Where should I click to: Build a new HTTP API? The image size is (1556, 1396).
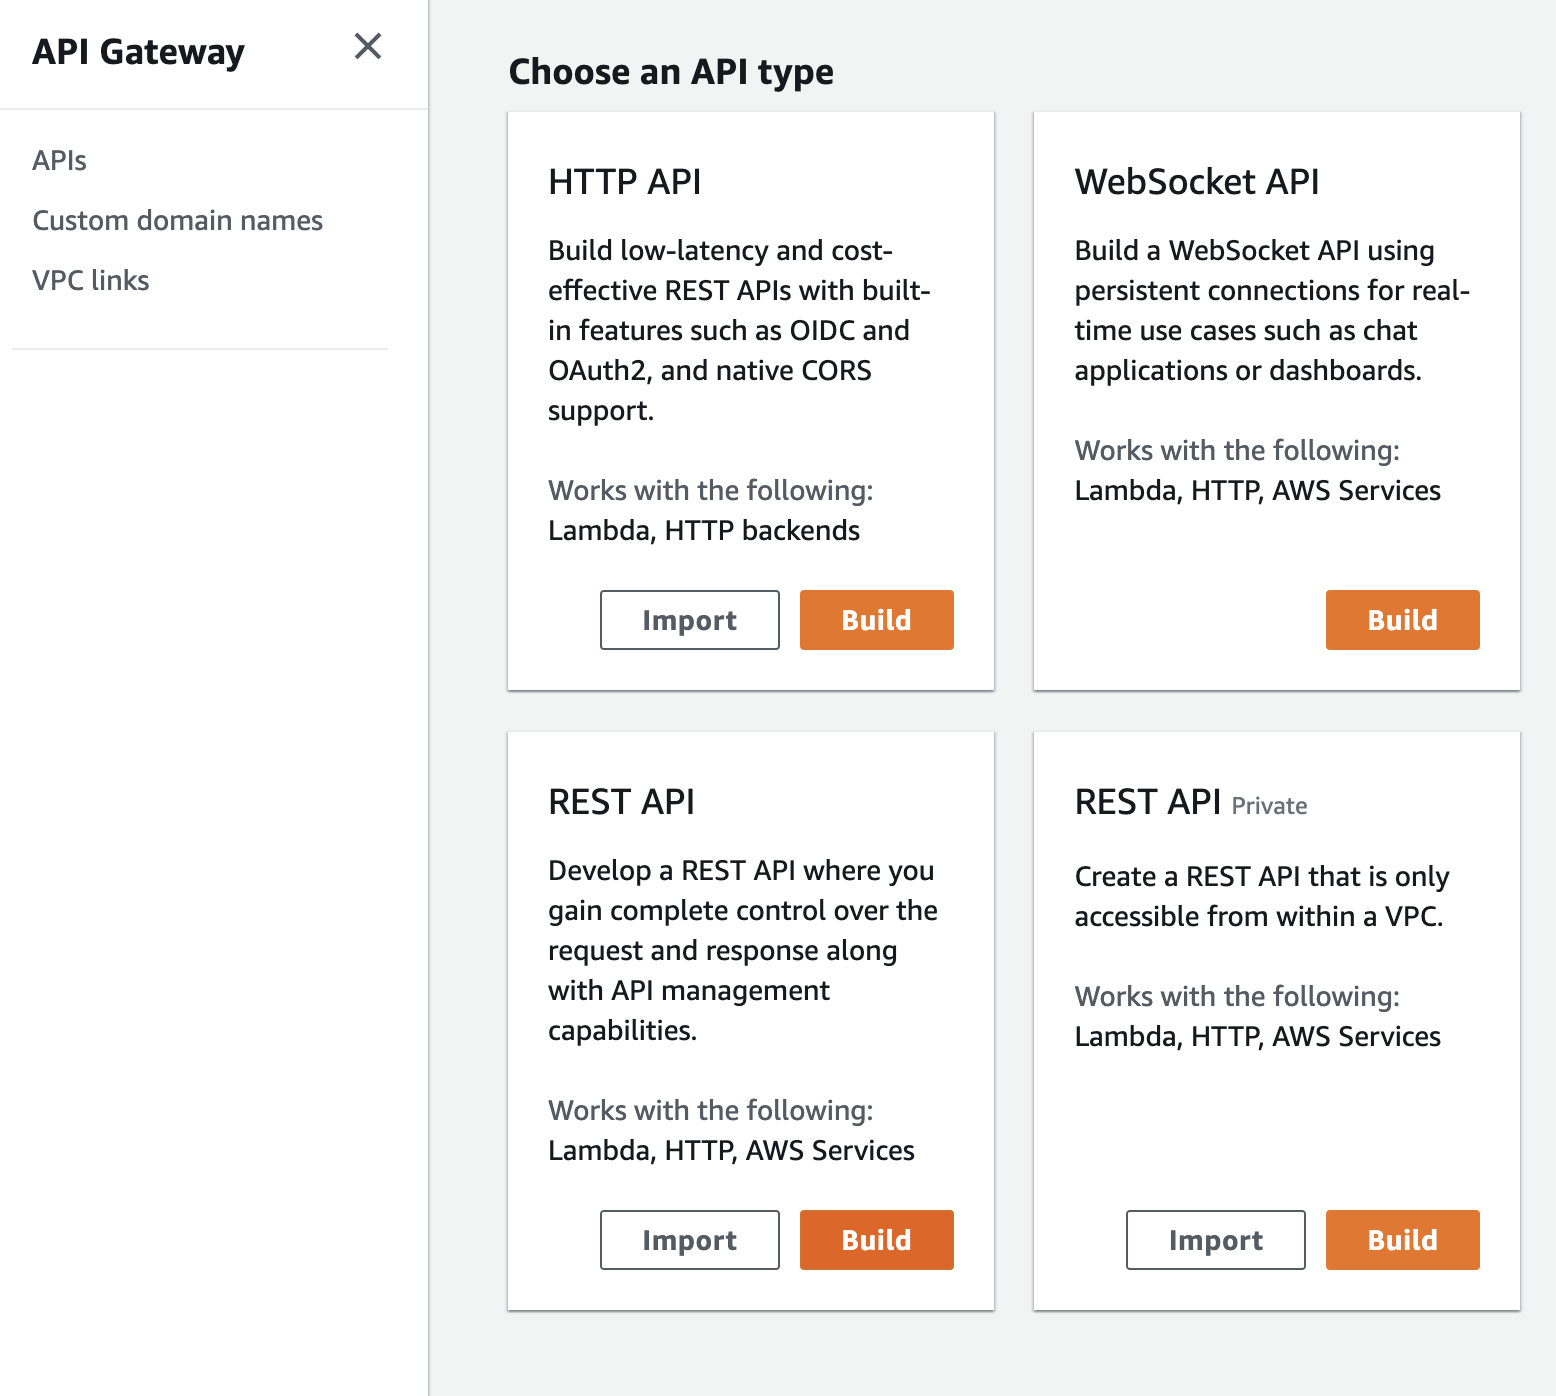click(x=876, y=620)
